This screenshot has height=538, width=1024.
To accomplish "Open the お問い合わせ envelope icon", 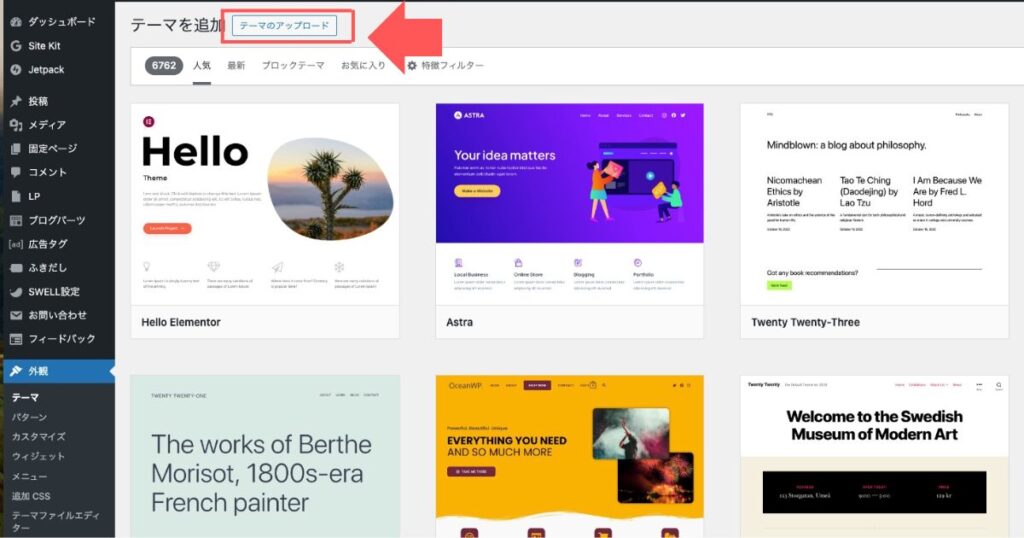I will pos(16,315).
